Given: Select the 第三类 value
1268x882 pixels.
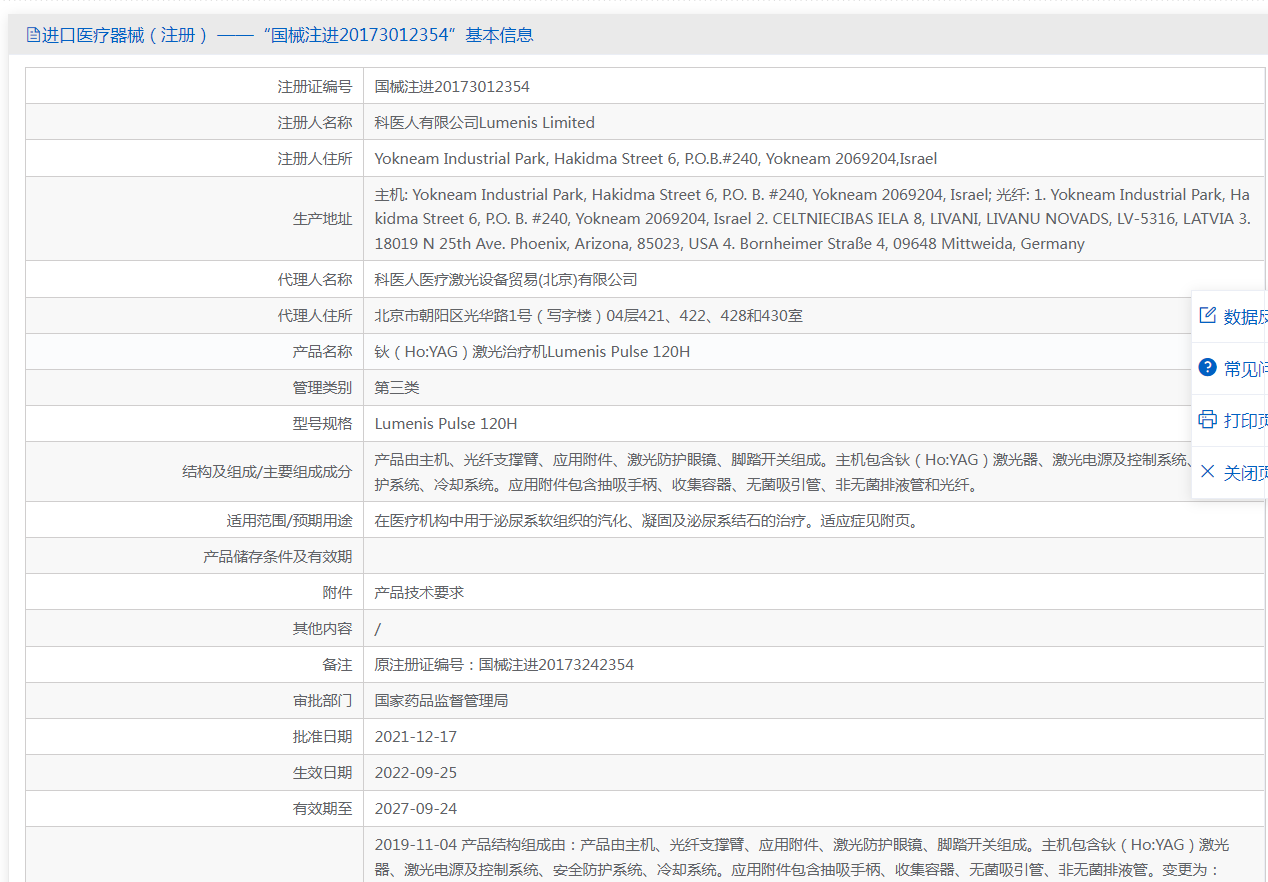Looking at the screenshot, I should point(397,388).
